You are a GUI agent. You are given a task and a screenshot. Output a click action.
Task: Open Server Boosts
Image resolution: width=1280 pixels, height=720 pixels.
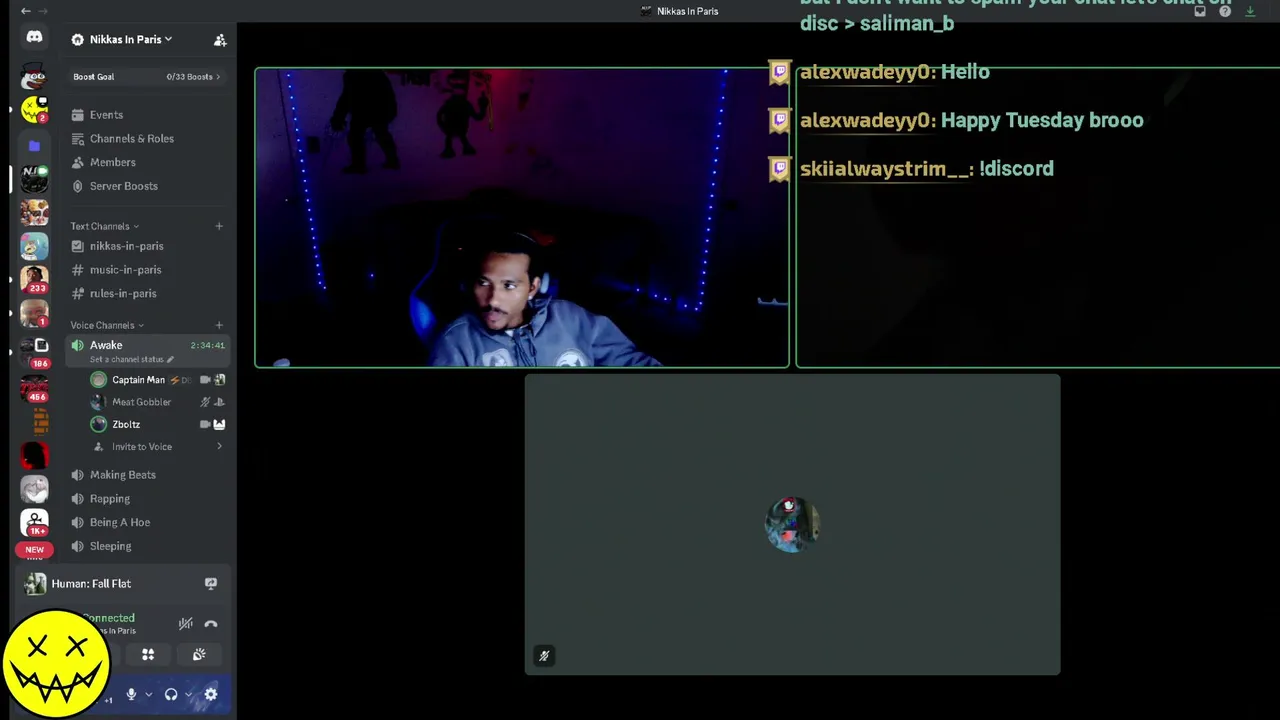[148, 186]
